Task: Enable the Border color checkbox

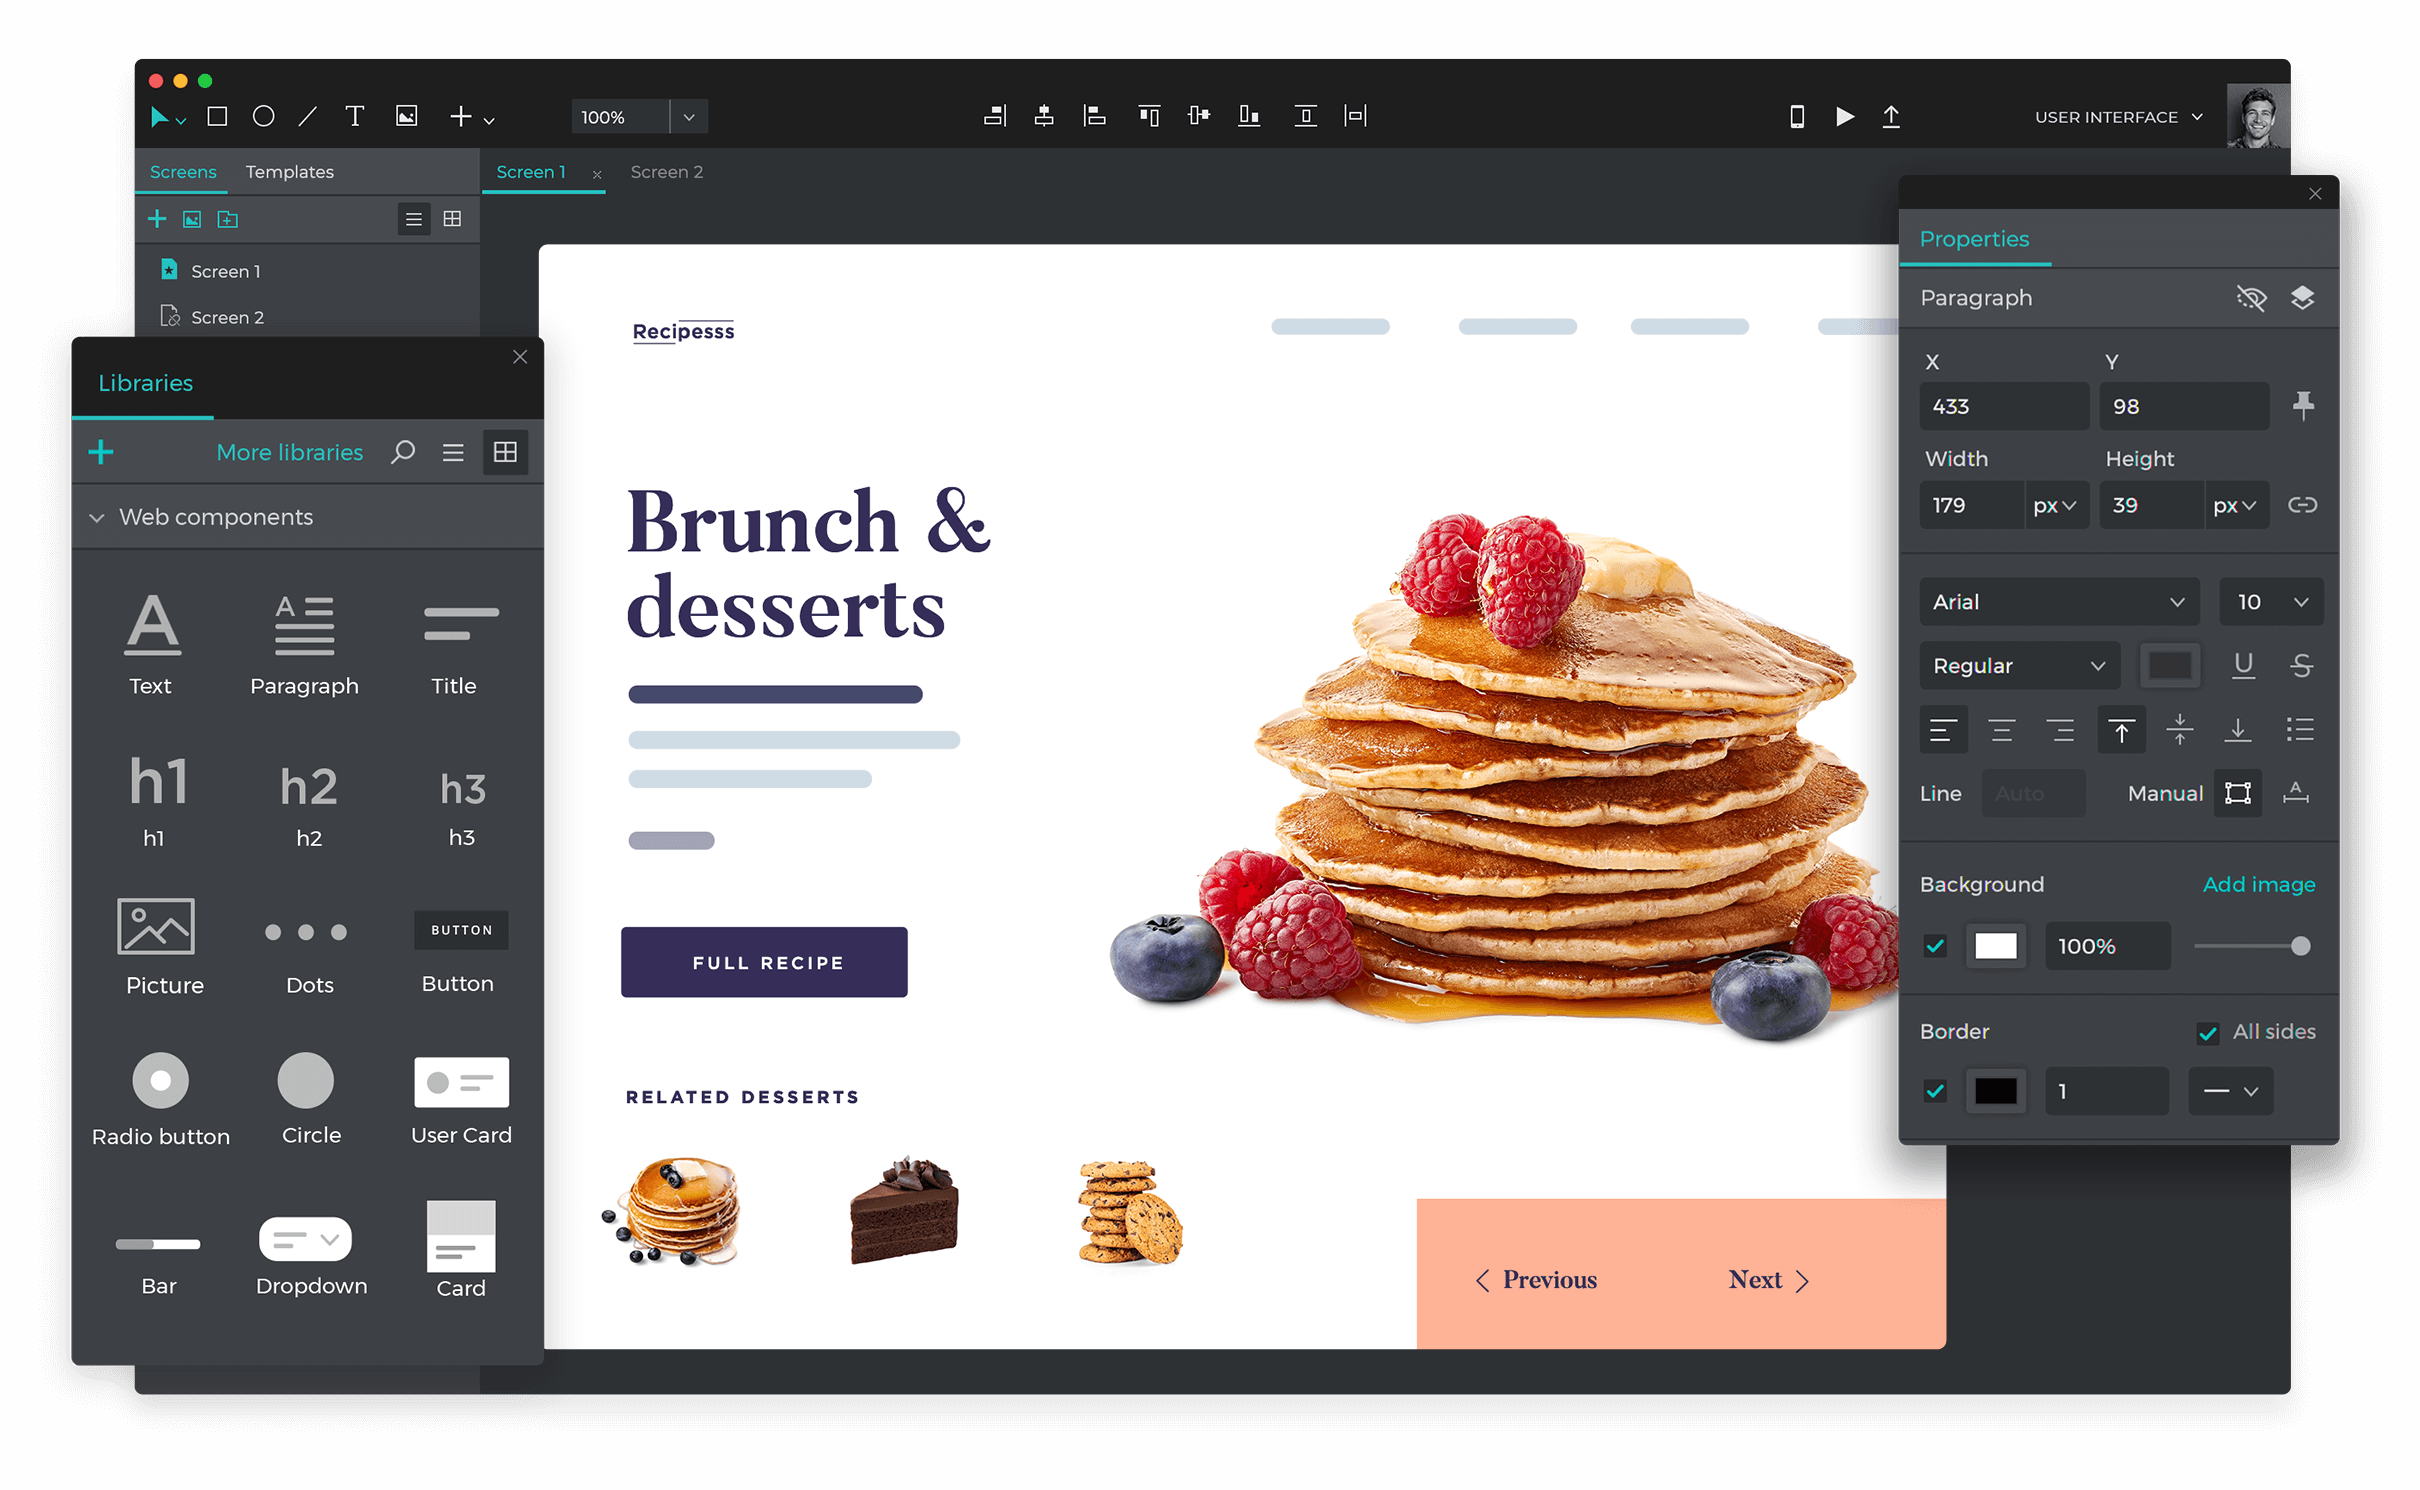Action: (x=1936, y=1092)
